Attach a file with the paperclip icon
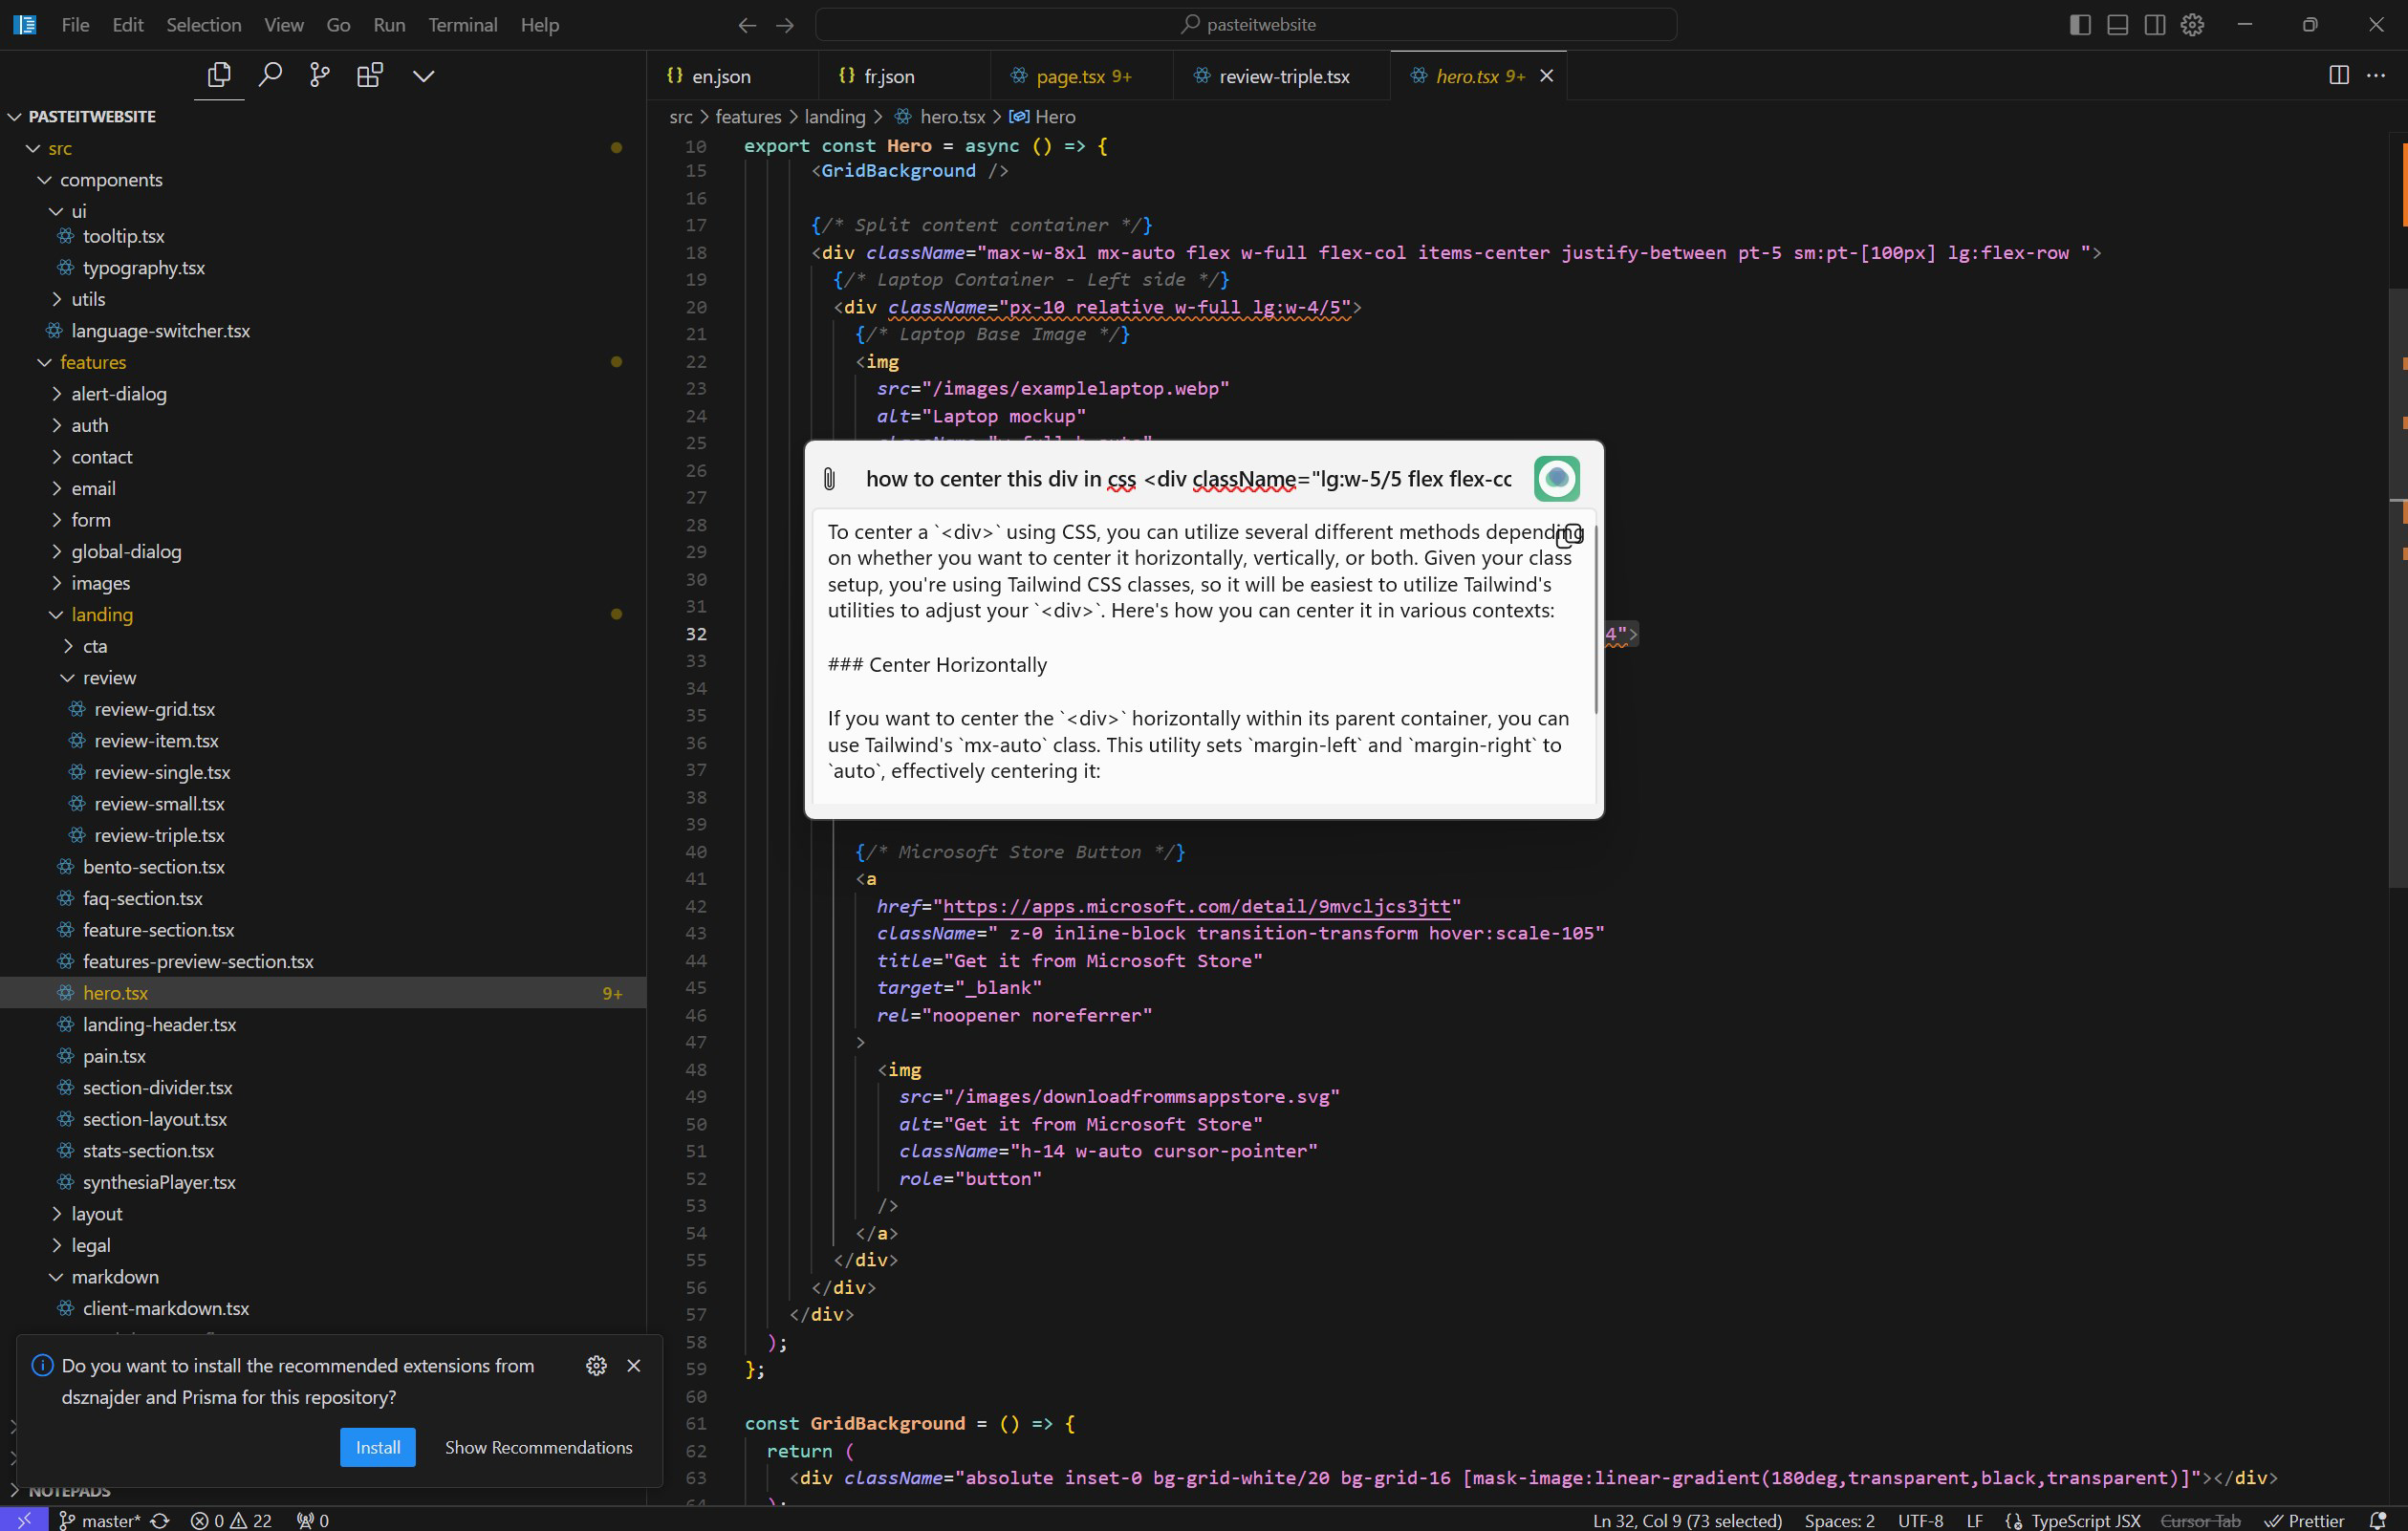This screenshot has width=2408, height=1531. [x=829, y=479]
